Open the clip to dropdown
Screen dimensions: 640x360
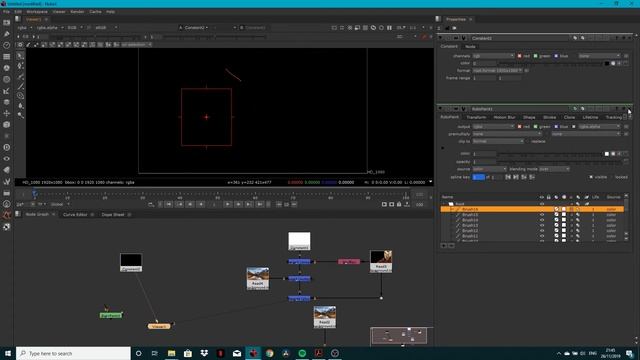498,141
